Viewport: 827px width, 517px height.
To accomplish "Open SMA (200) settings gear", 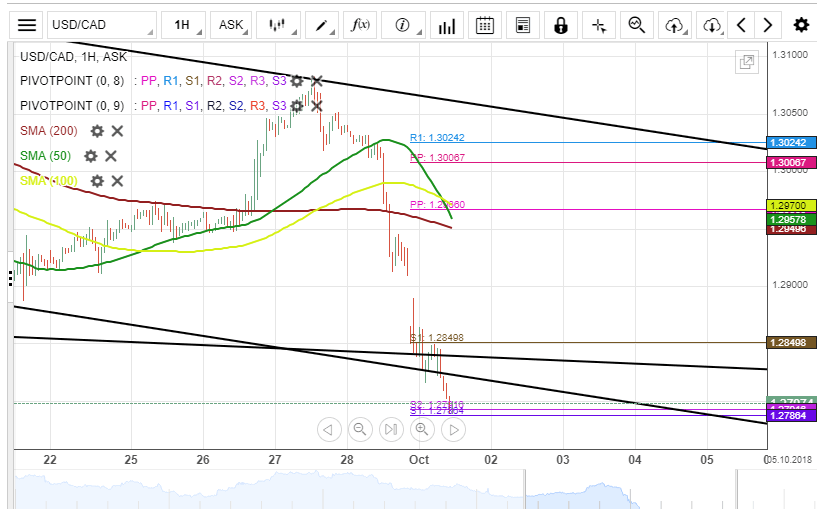I will [97, 131].
